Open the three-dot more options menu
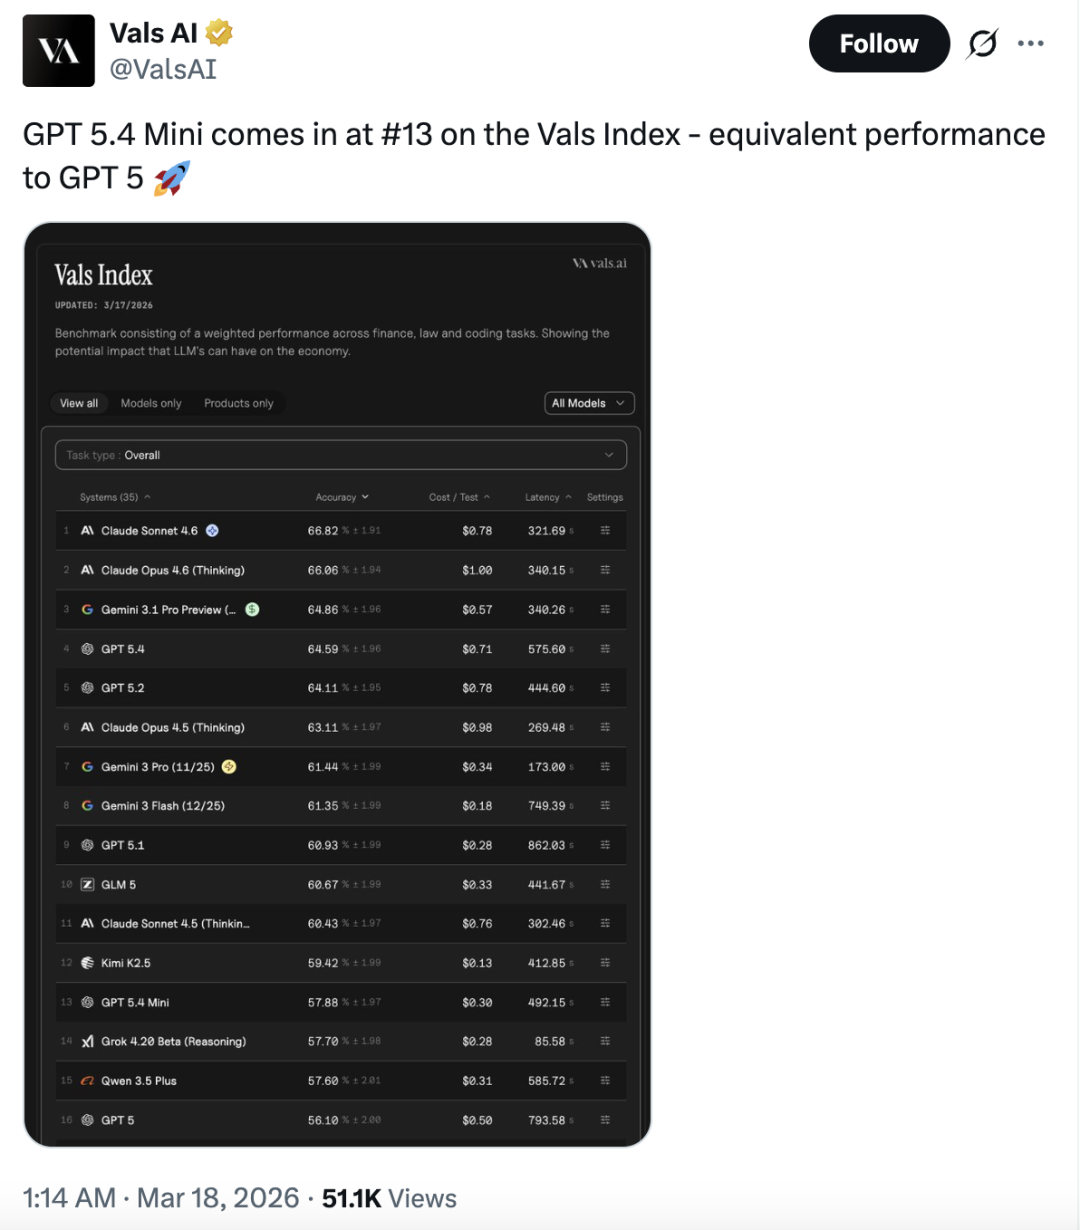The width and height of the screenshot is (1080, 1230). [x=1030, y=44]
